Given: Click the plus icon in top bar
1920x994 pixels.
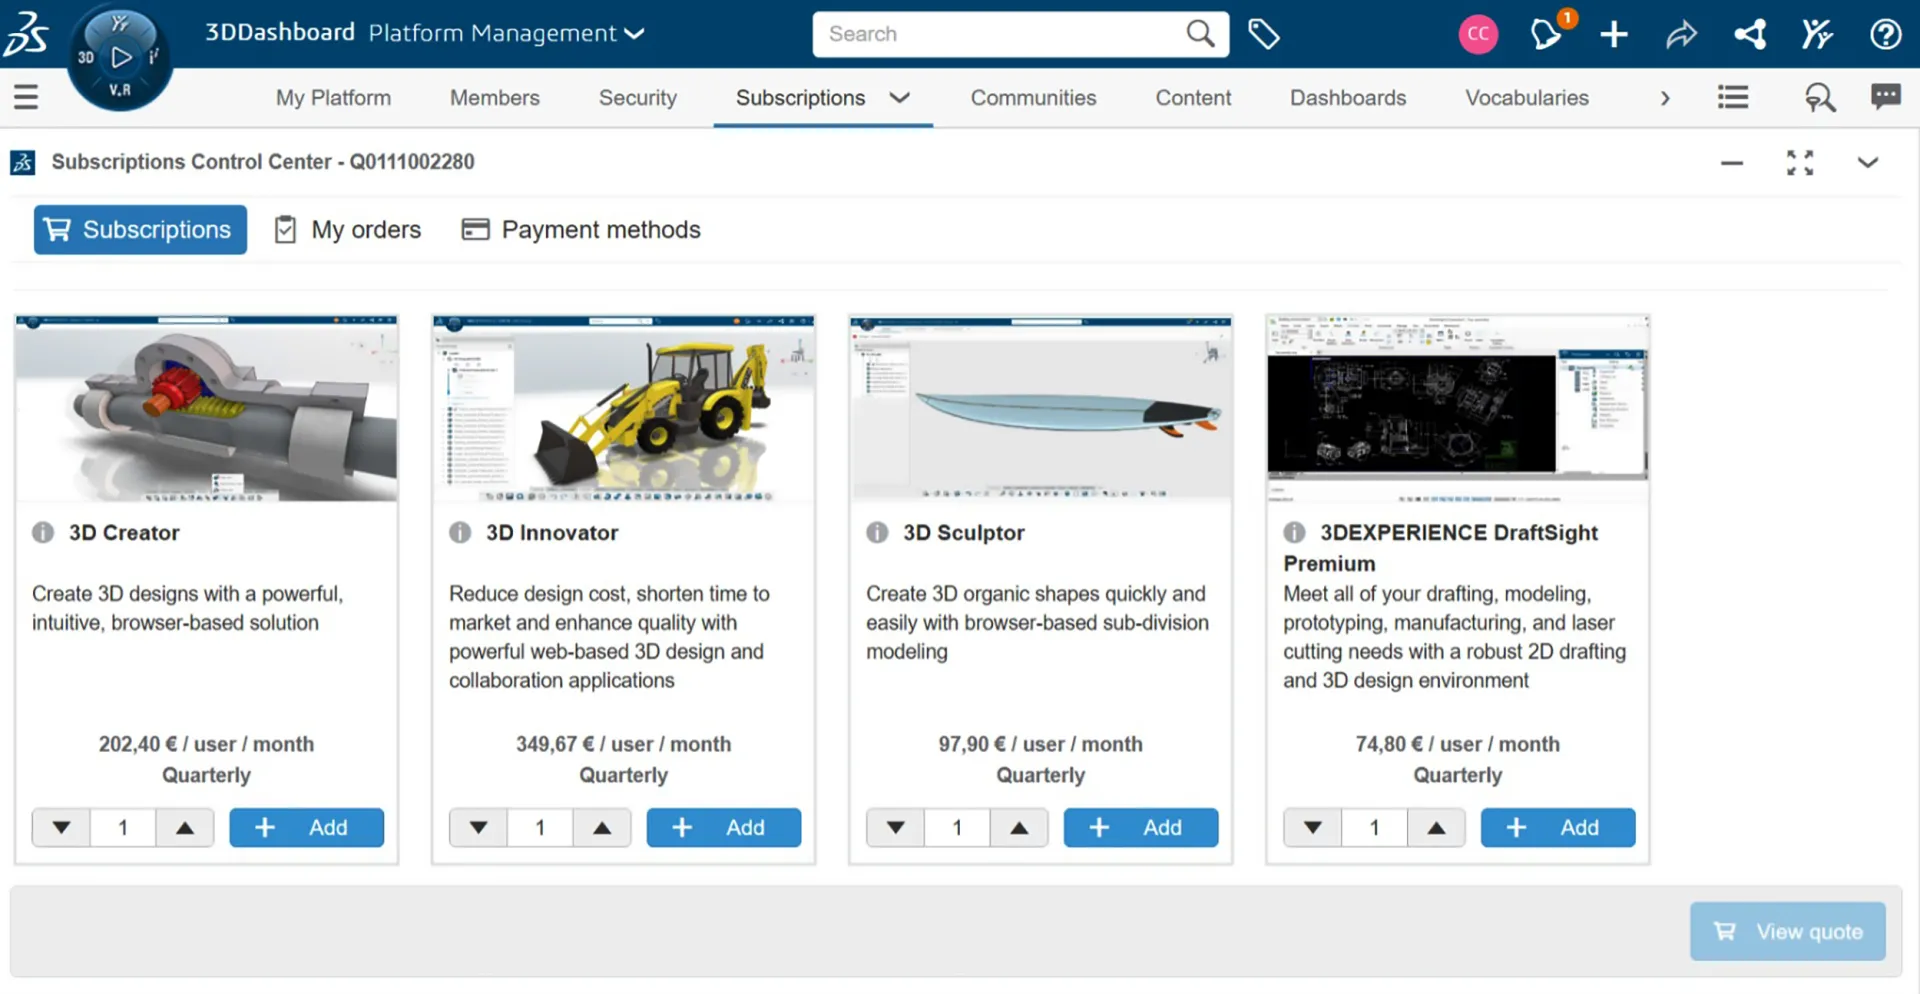Looking at the screenshot, I should pos(1613,34).
